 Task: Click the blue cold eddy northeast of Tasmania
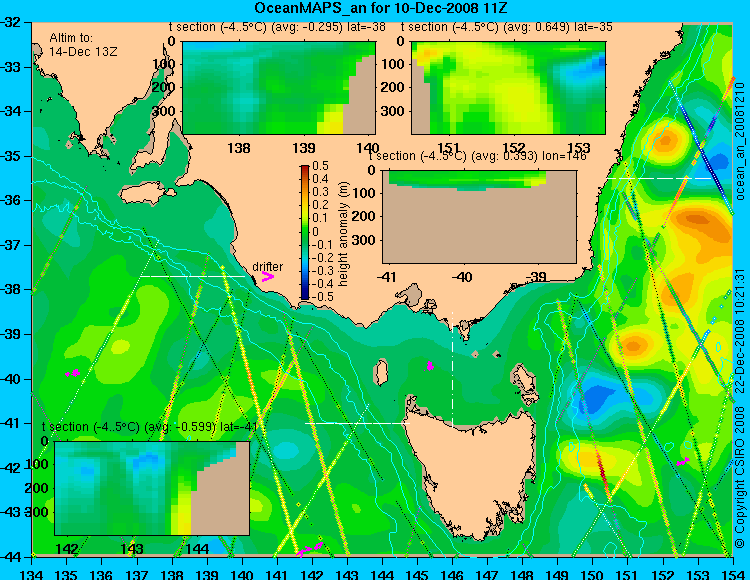(x=596, y=398)
